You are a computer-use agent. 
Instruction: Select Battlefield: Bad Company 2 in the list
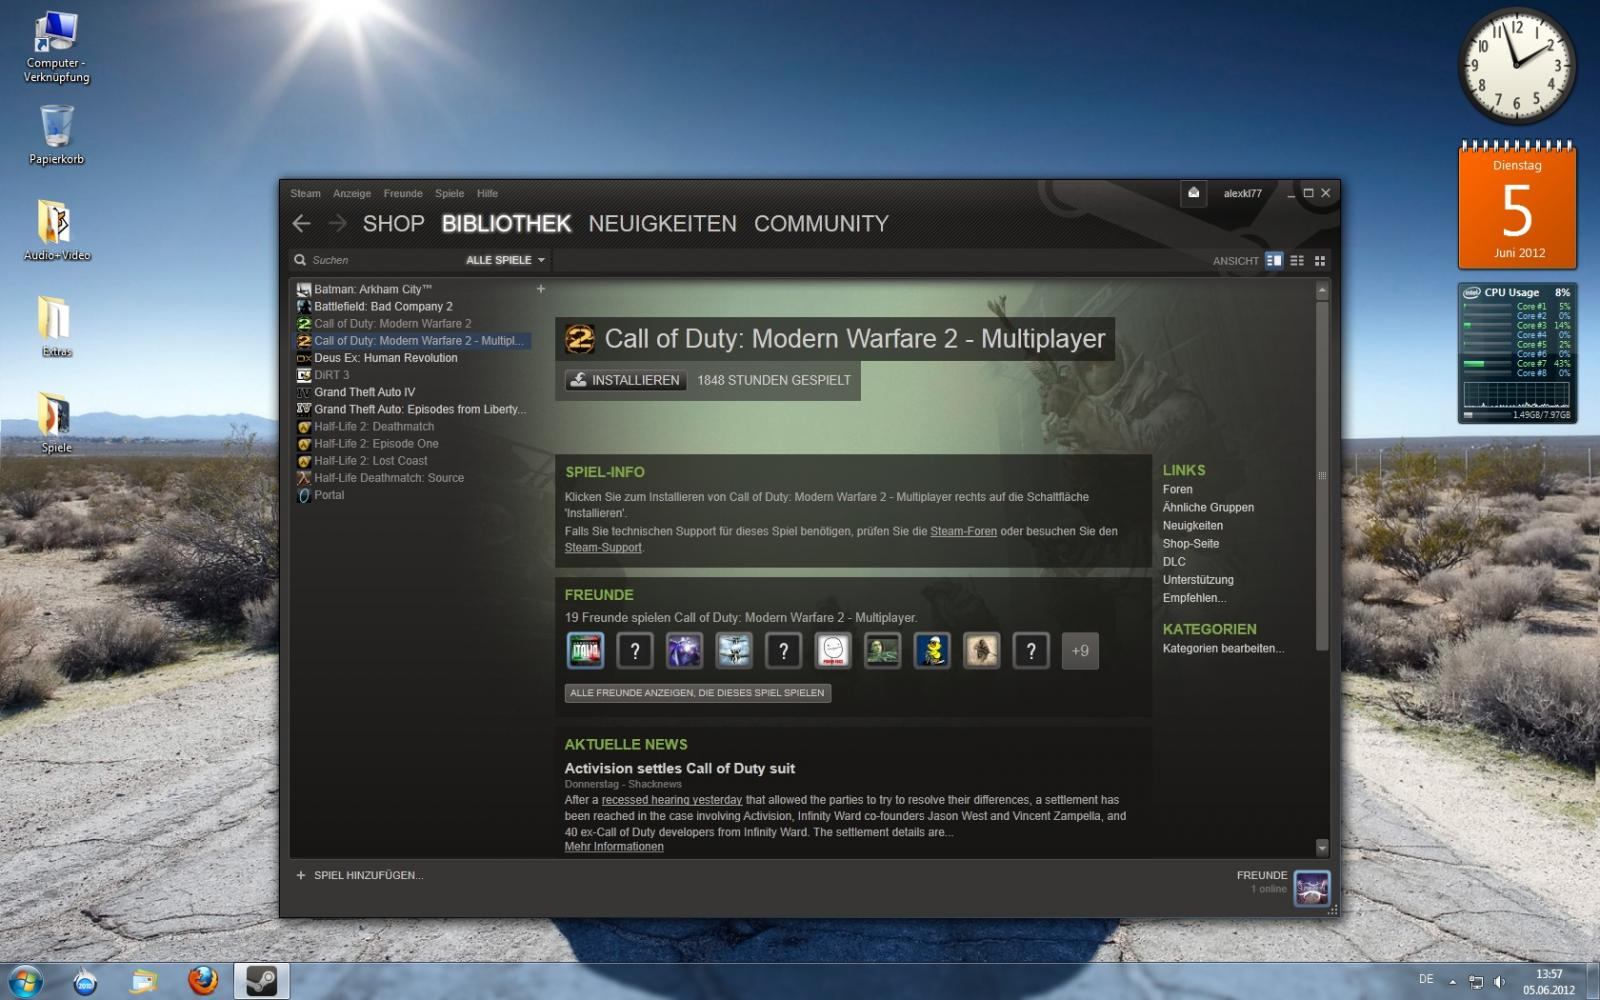(x=383, y=306)
